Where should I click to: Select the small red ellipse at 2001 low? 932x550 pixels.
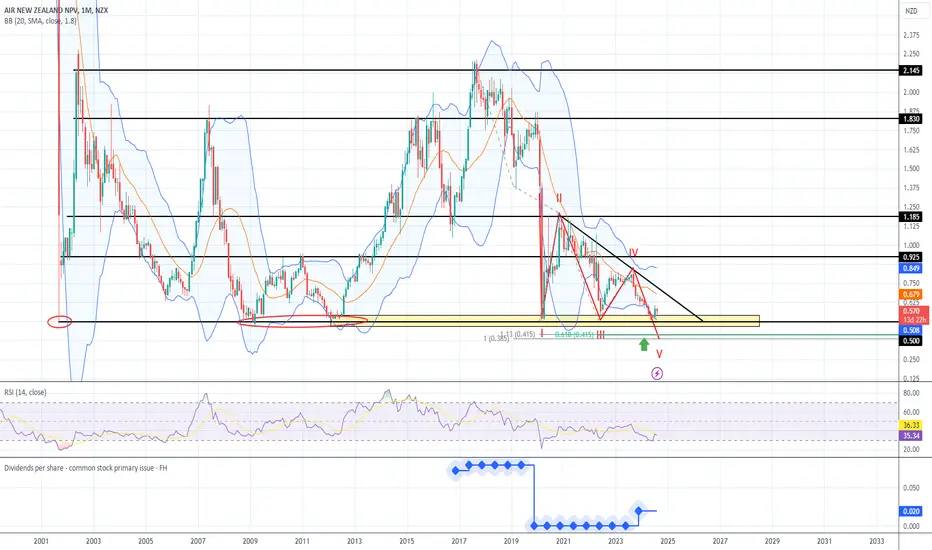[60, 322]
